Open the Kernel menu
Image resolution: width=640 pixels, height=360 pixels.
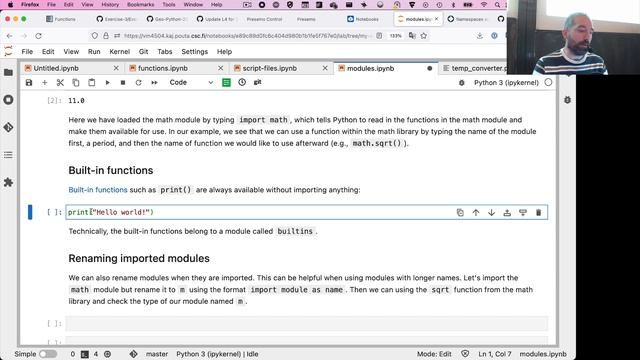(x=120, y=52)
